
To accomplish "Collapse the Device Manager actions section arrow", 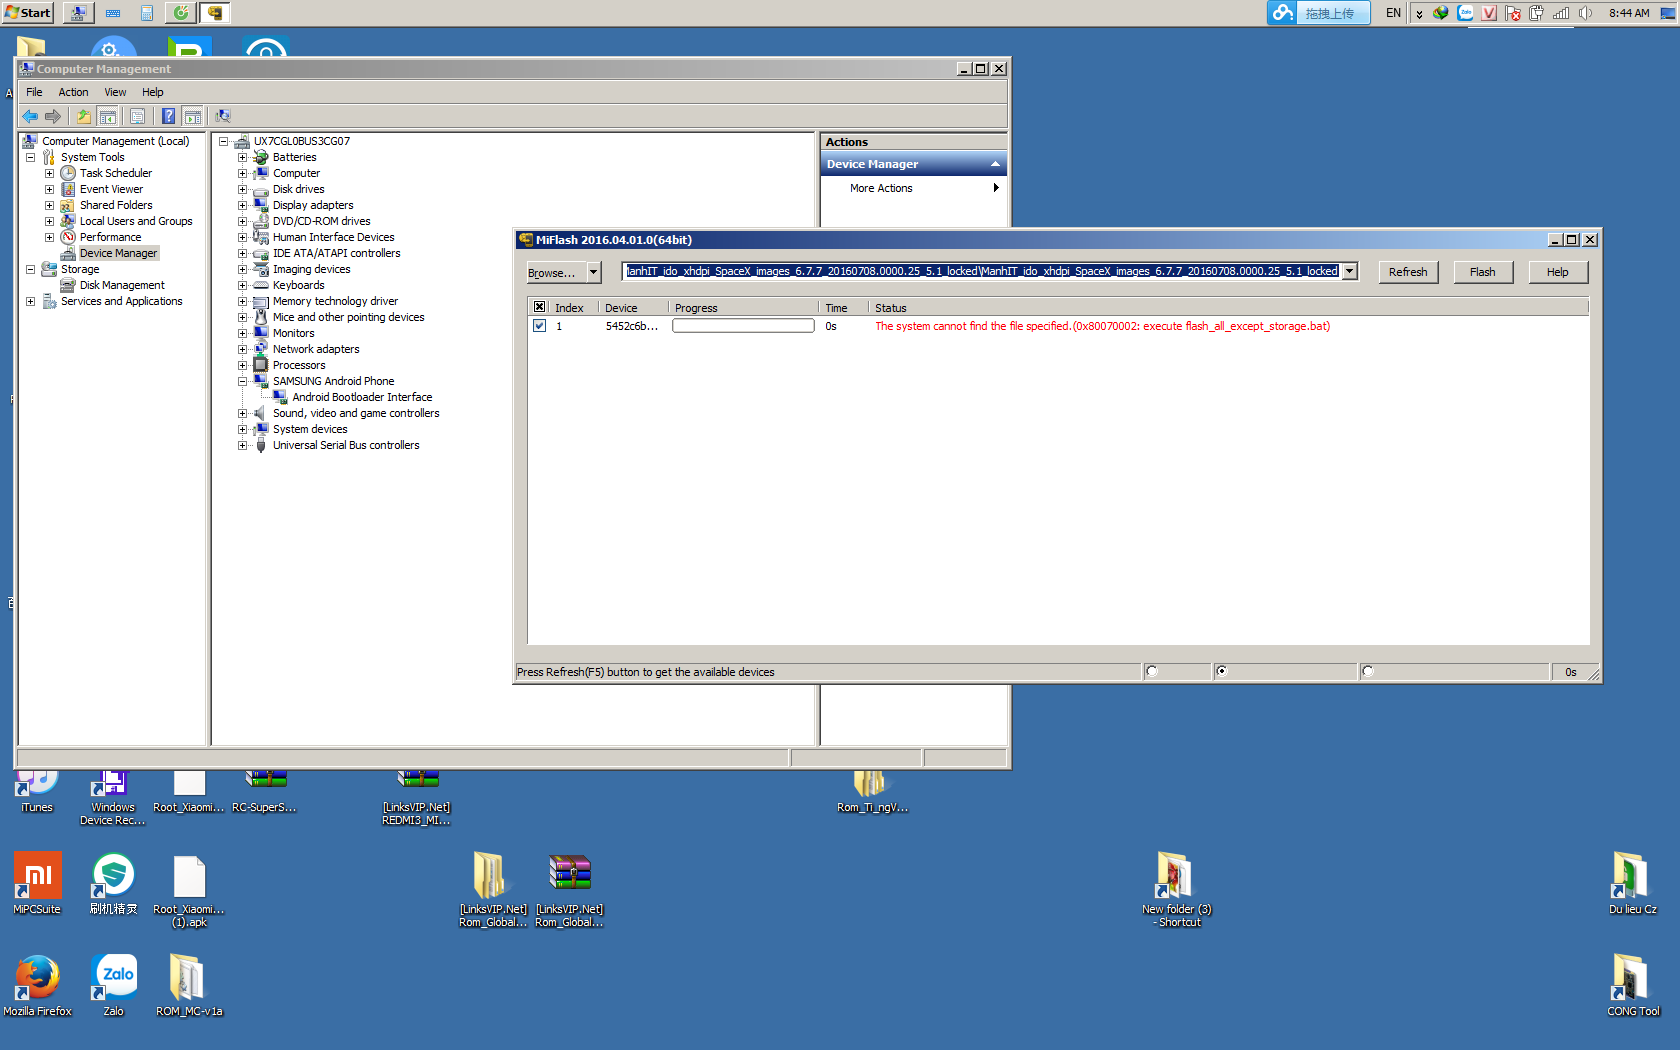I will pyautogui.click(x=995, y=164).
